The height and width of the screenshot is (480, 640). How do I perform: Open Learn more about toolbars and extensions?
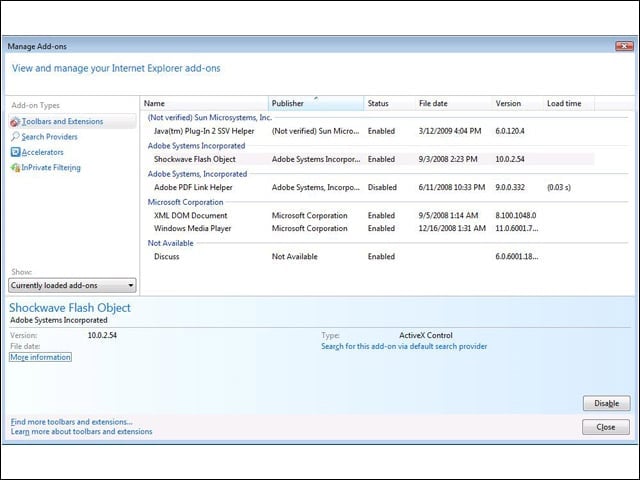81,431
